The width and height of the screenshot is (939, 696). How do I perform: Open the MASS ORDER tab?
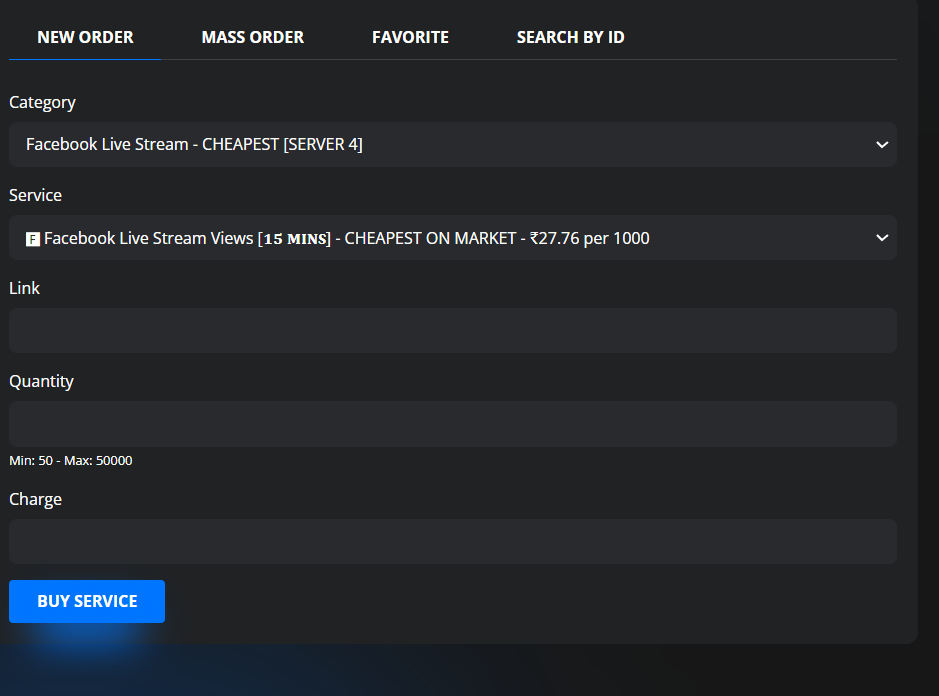(x=253, y=37)
